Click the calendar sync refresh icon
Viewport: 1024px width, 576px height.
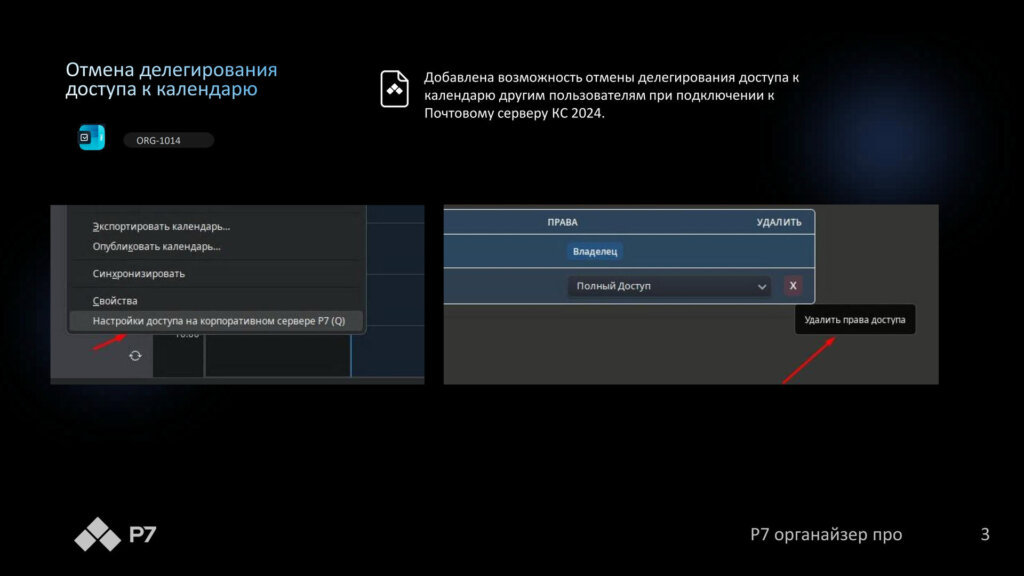tap(135, 355)
